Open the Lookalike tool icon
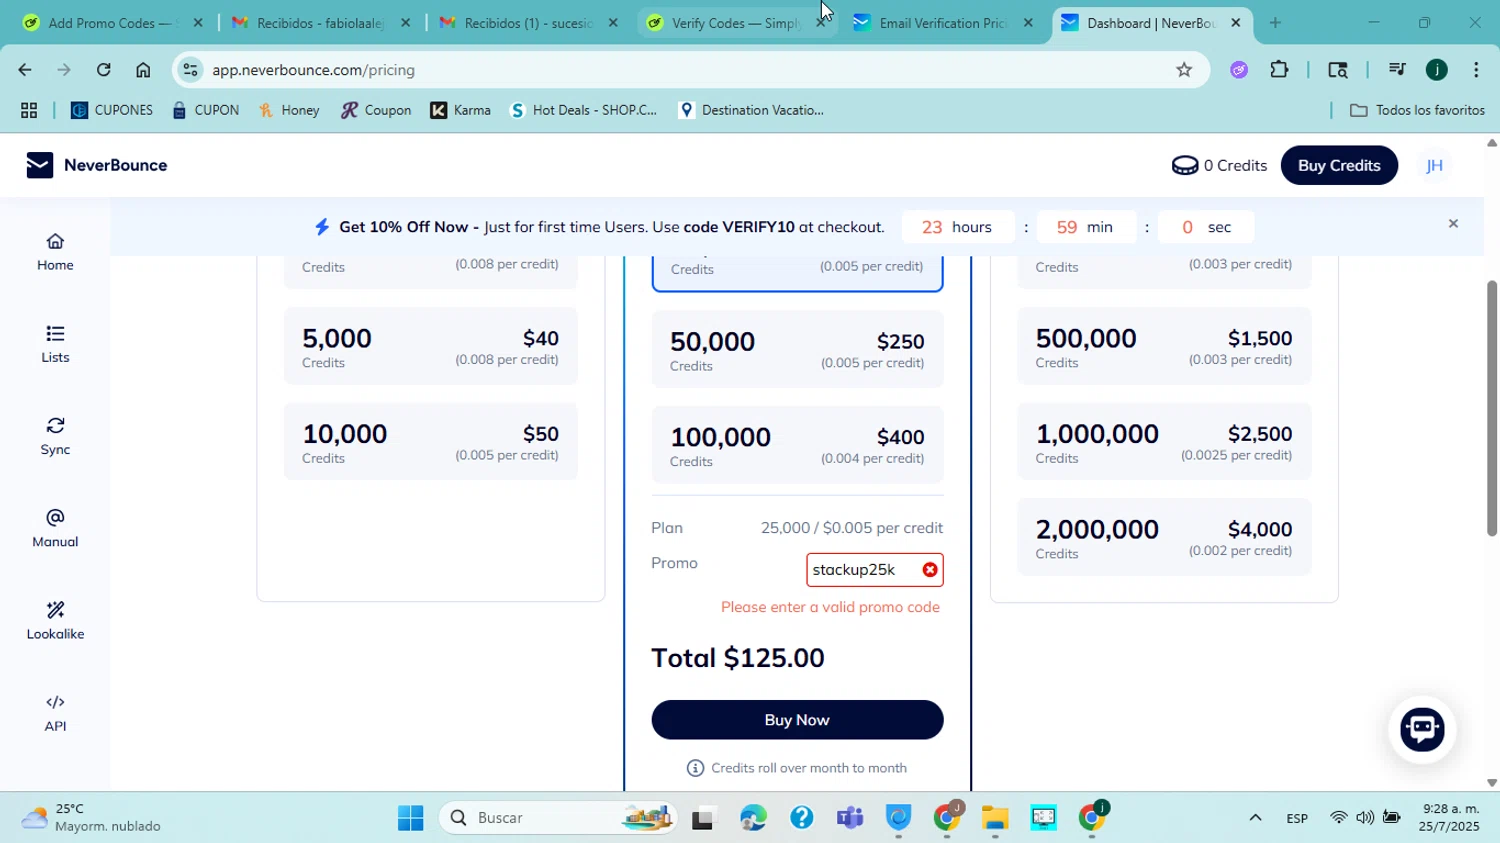The height and width of the screenshot is (843, 1500). click(x=55, y=620)
